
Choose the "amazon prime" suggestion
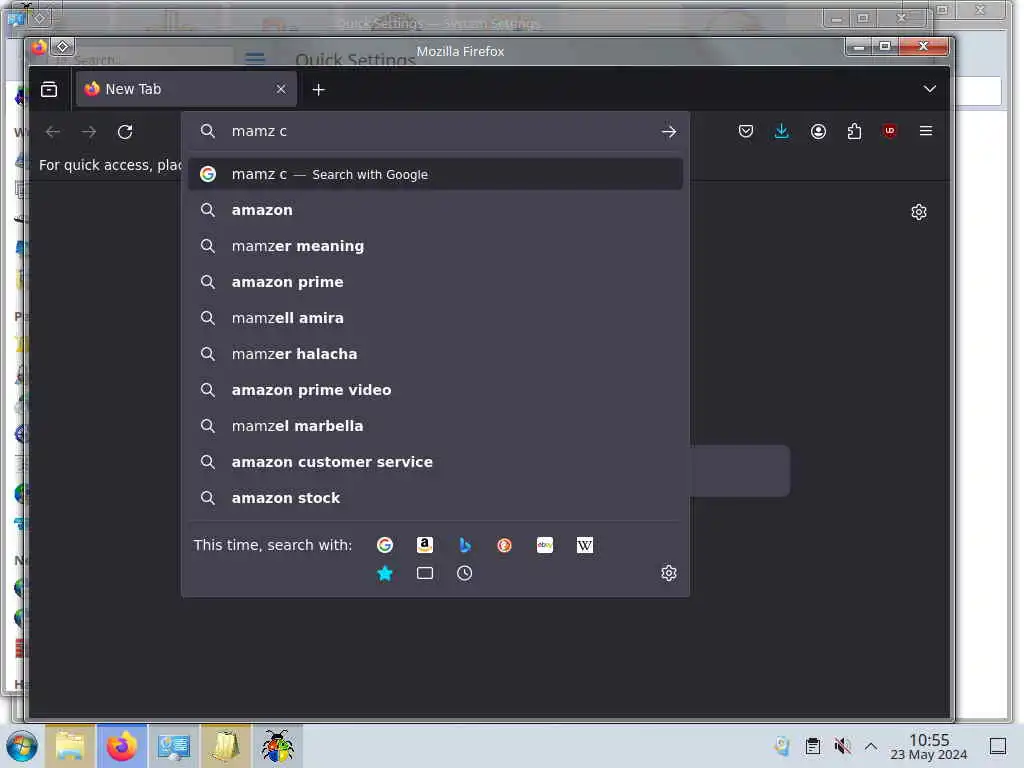point(436,282)
